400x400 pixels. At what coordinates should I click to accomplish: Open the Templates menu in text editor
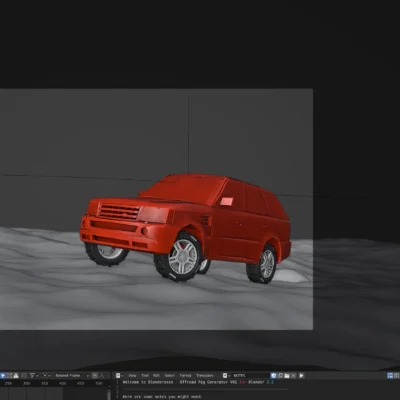[x=205, y=375]
